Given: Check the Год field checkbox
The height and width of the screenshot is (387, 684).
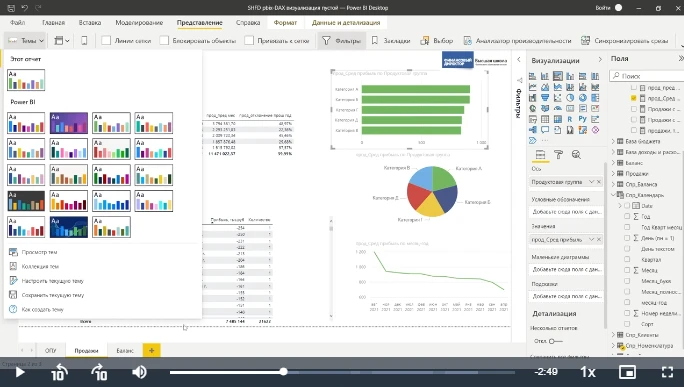Looking at the screenshot, I should 627,216.
